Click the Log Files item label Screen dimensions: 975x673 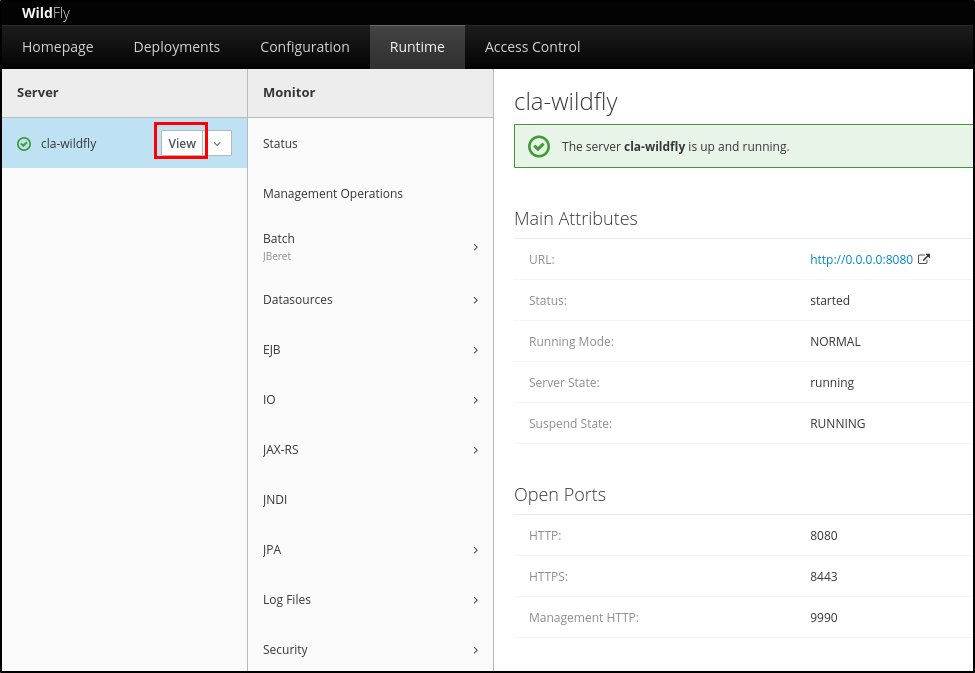[287, 600]
